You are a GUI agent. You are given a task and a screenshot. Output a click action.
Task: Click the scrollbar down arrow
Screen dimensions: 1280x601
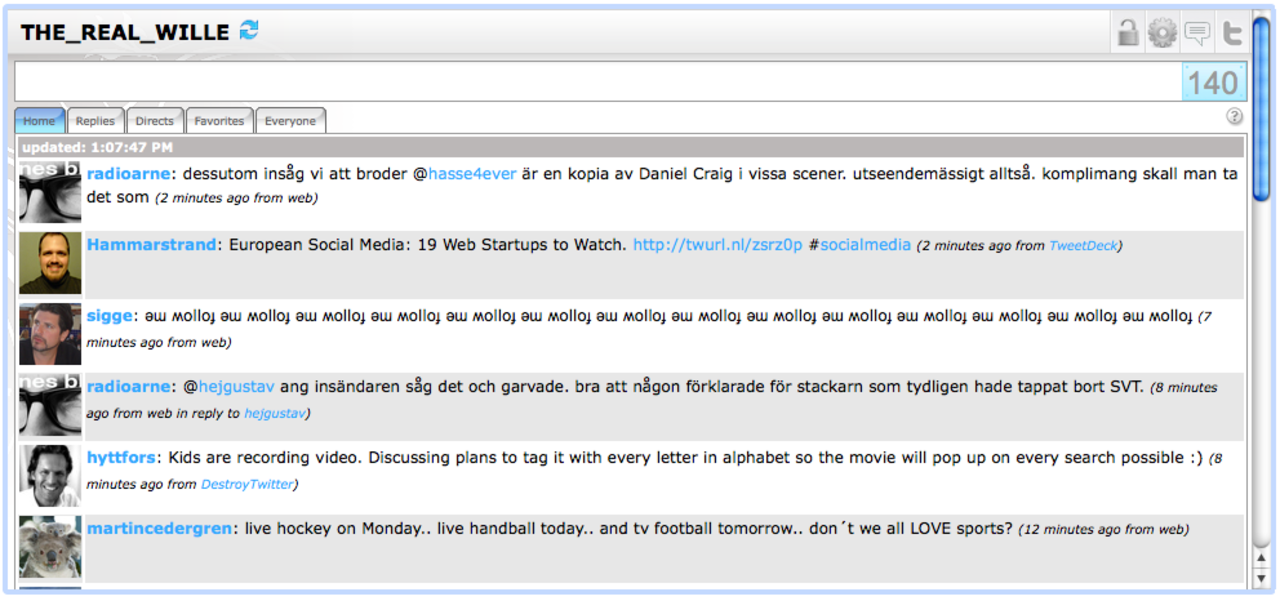point(1262,577)
